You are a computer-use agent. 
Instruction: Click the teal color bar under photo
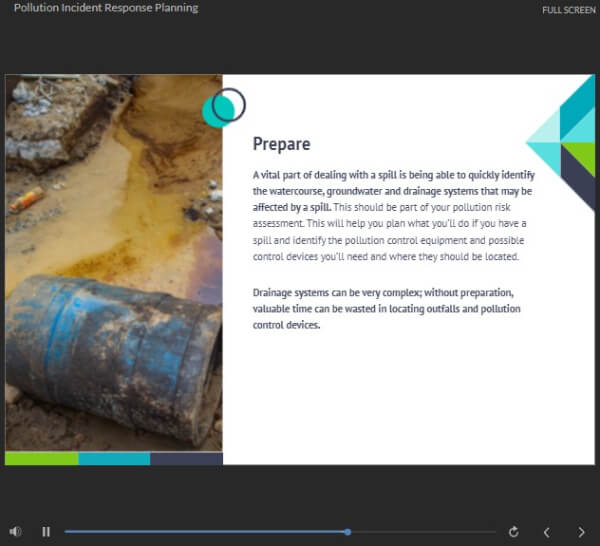click(114, 458)
